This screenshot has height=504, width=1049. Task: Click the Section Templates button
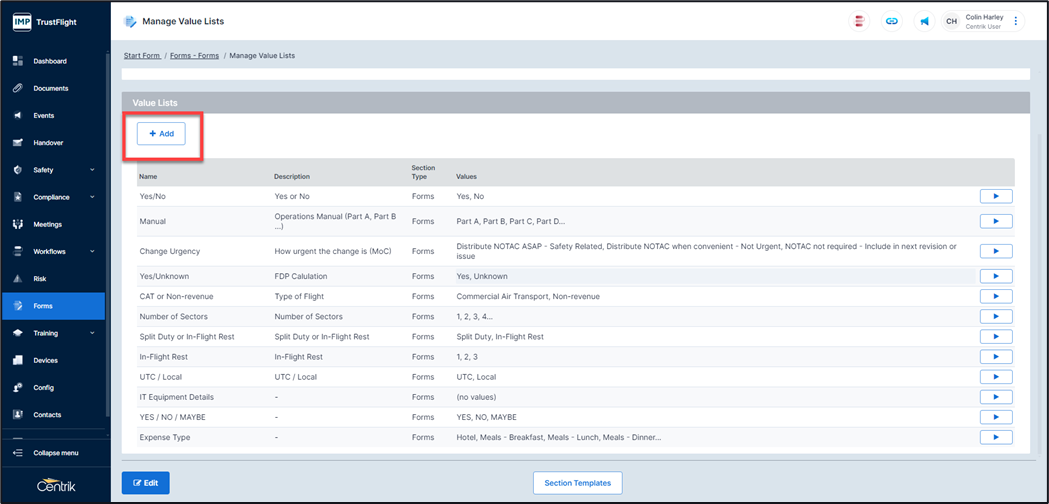(x=578, y=483)
